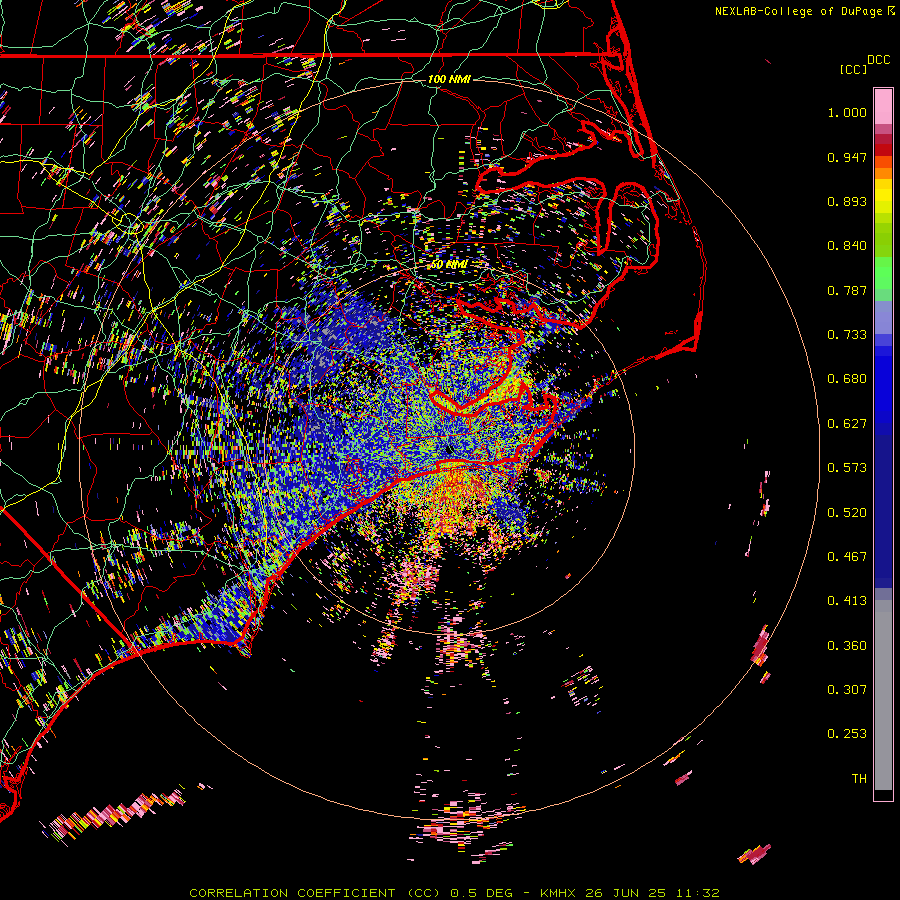Select the 0.307 scale value
The height and width of the screenshot is (900, 900).
(x=847, y=690)
